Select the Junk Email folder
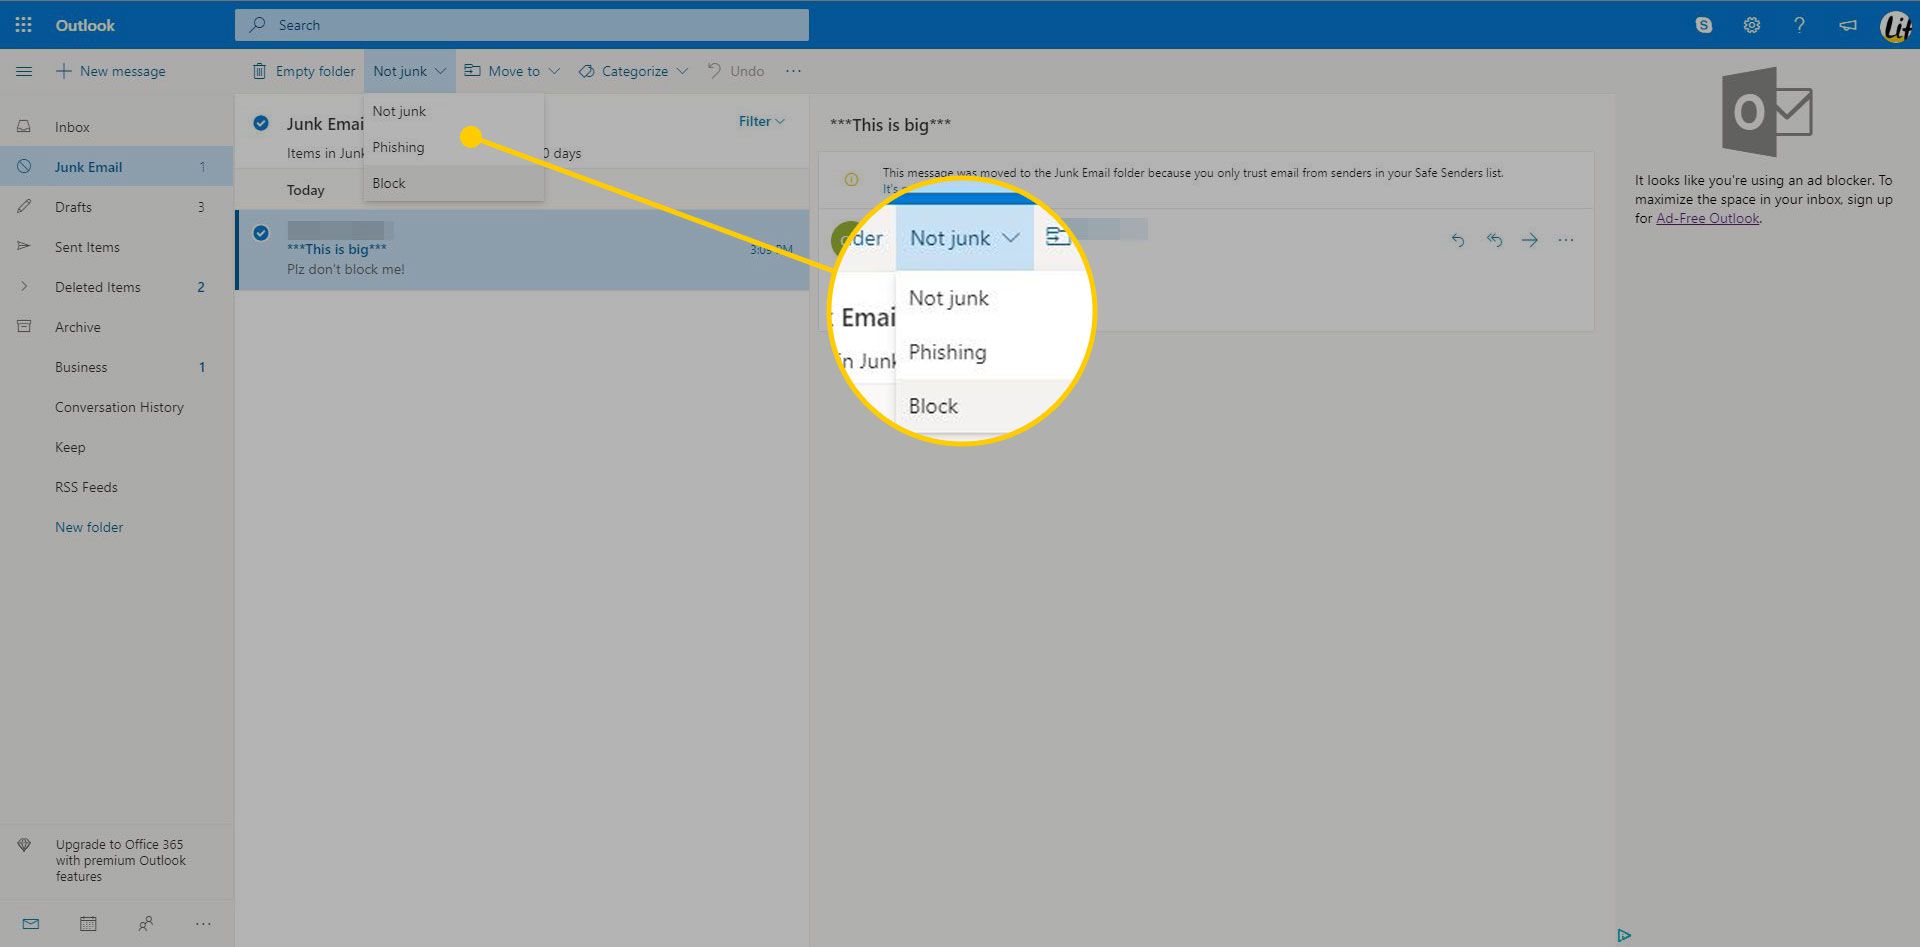 pos(117,167)
